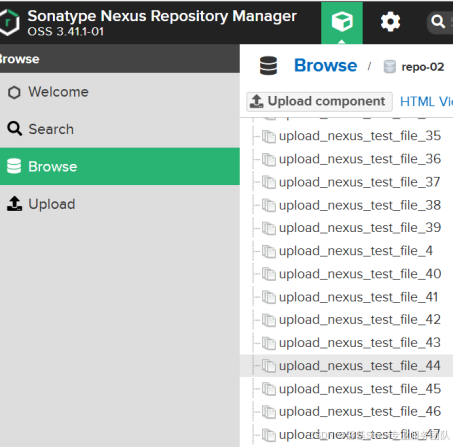This screenshot has width=454, height=447.
Task: Open the Welcome page in sidebar
Action: [x=120, y=92]
